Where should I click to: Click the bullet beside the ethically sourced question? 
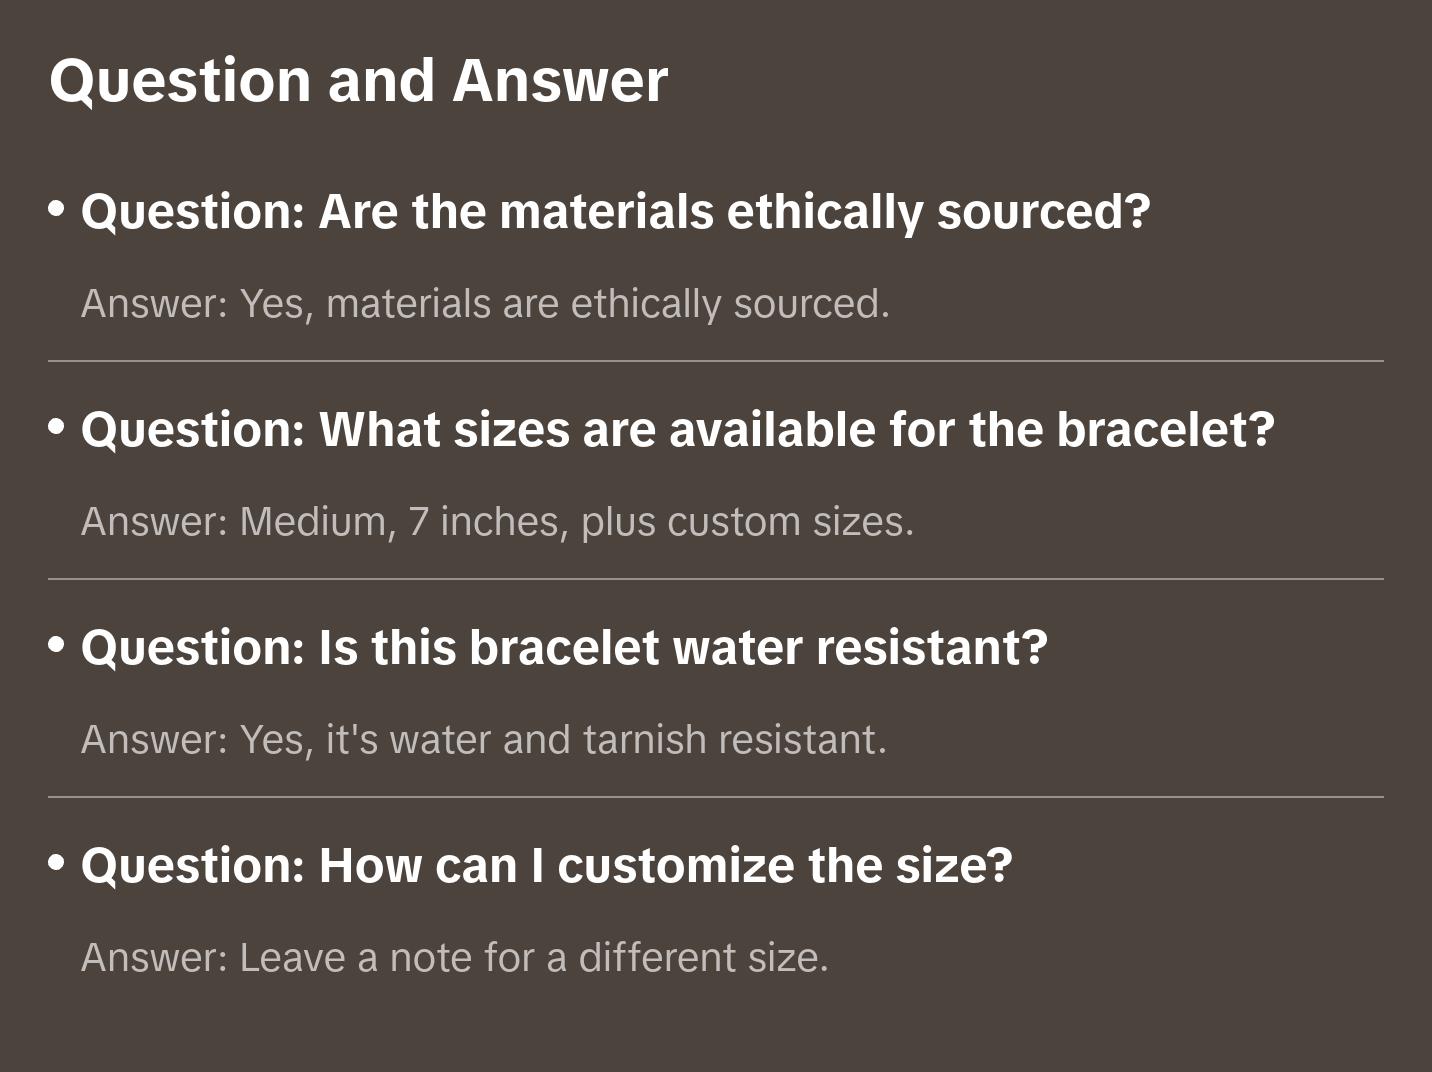[57, 209]
